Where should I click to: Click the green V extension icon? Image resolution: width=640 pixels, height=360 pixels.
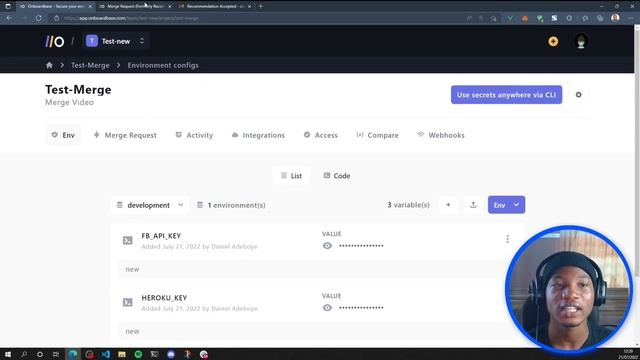click(510, 18)
